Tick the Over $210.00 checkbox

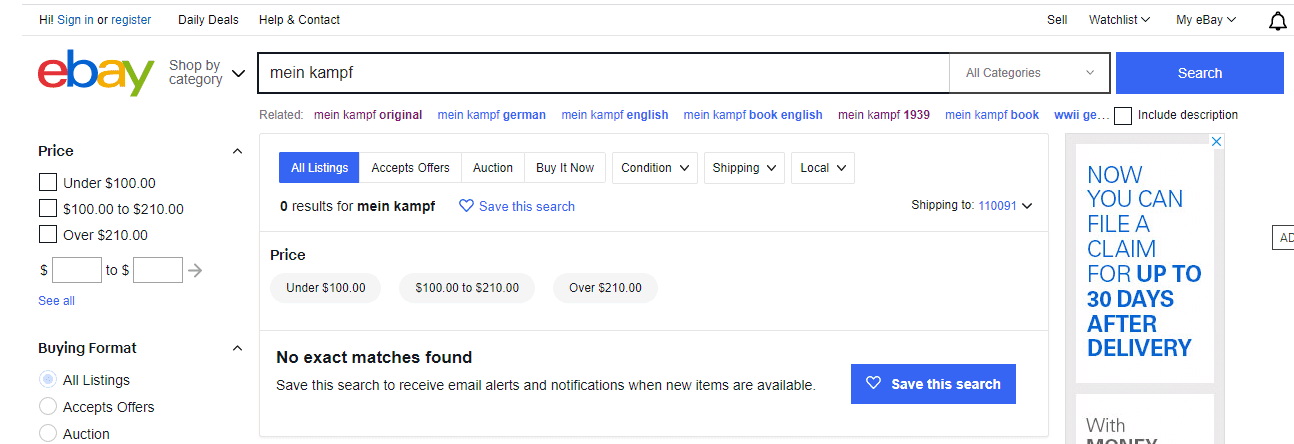coord(47,235)
